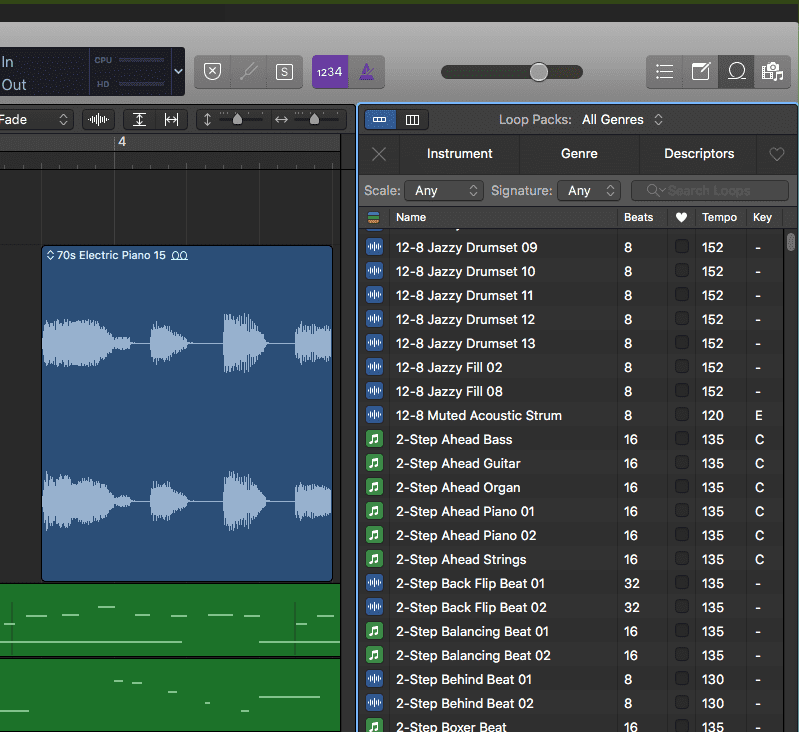This screenshot has width=799, height=732.
Task: Open the media Browsers icon
Action: coord(773,72)
